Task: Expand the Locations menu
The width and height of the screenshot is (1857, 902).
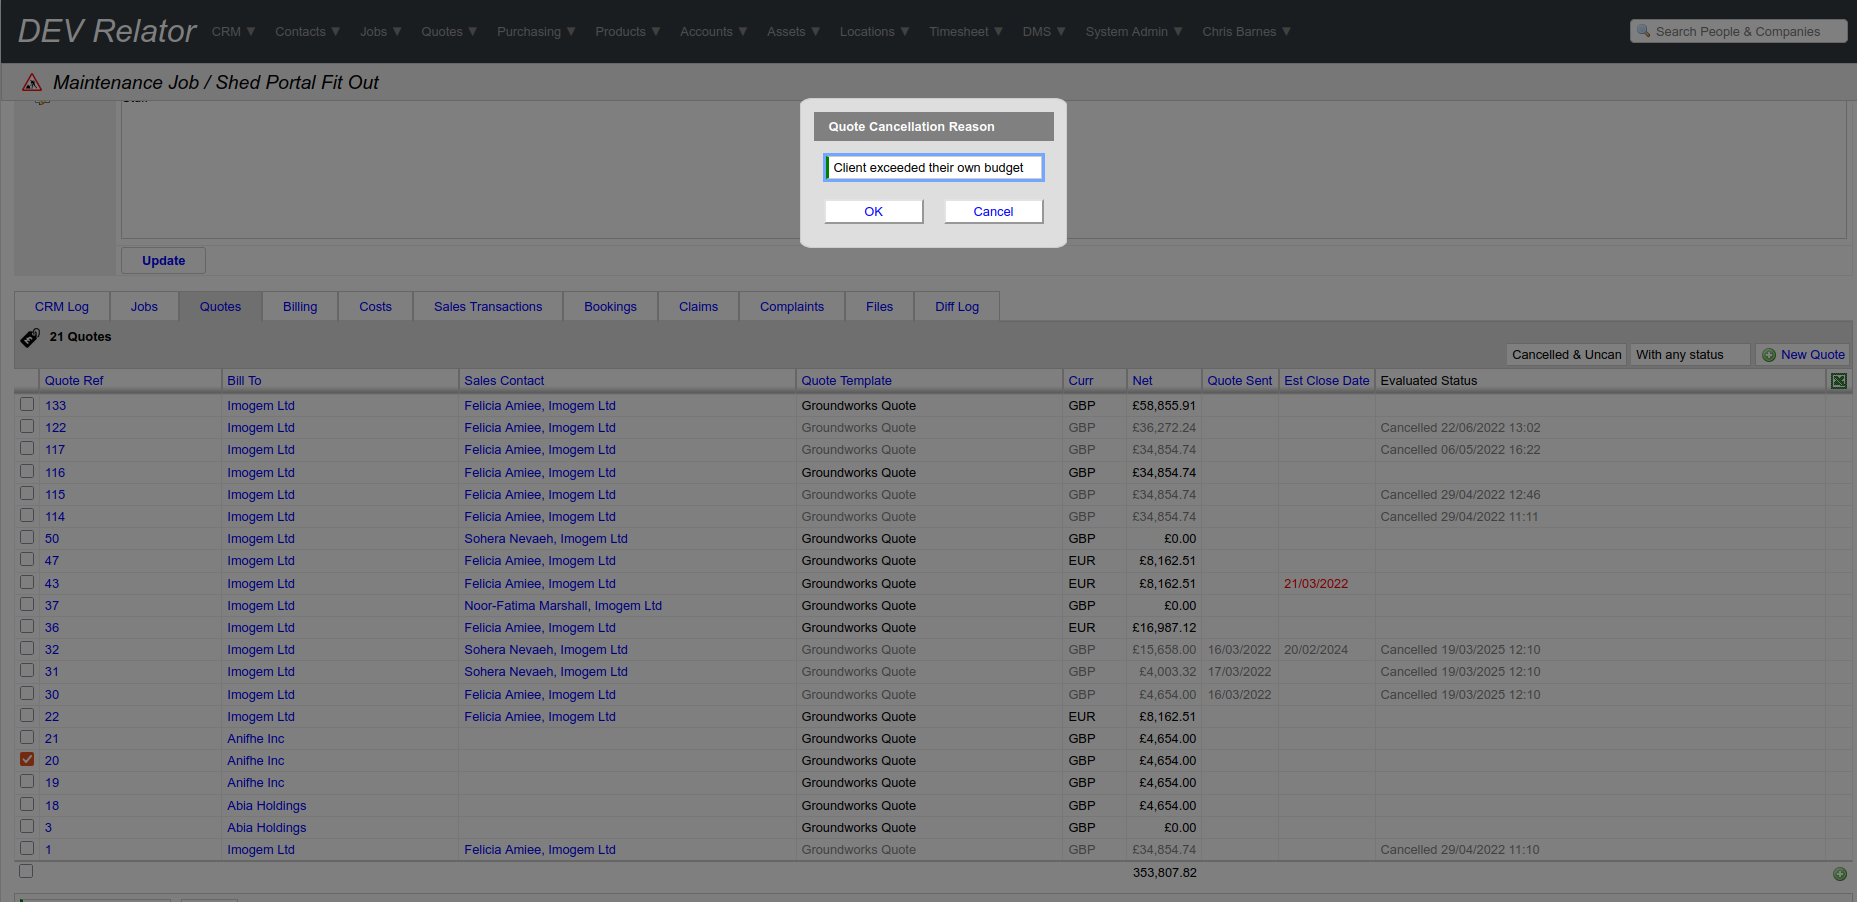Action: (875, 32)
